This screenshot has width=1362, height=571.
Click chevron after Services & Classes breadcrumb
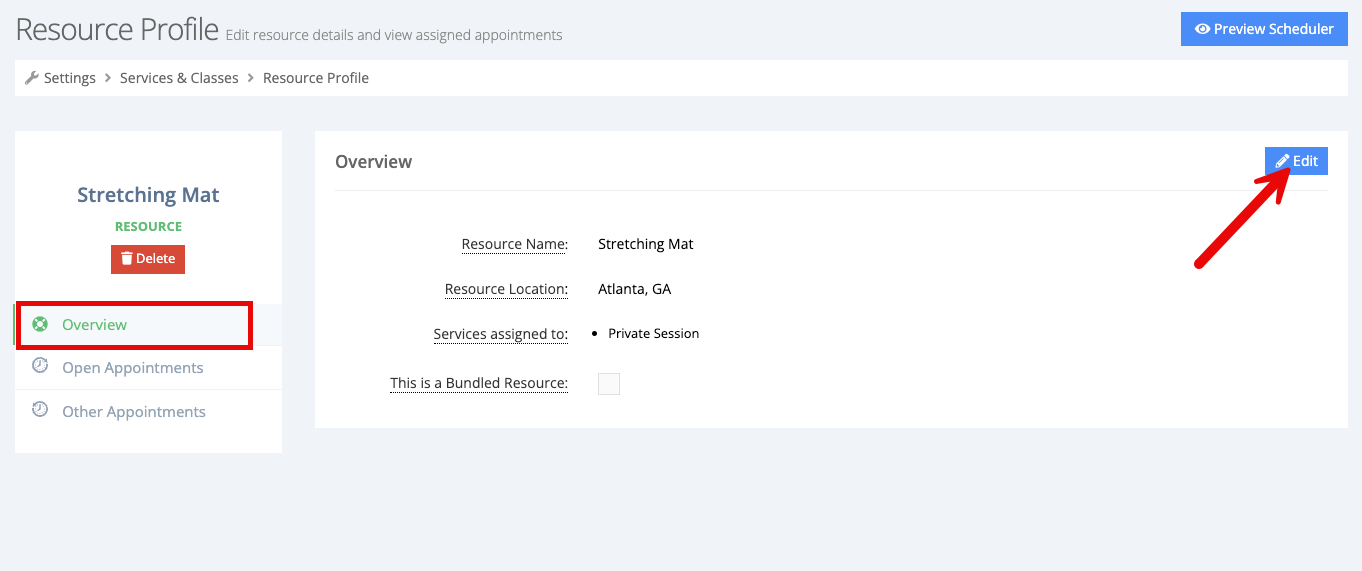tap(251, 78)
